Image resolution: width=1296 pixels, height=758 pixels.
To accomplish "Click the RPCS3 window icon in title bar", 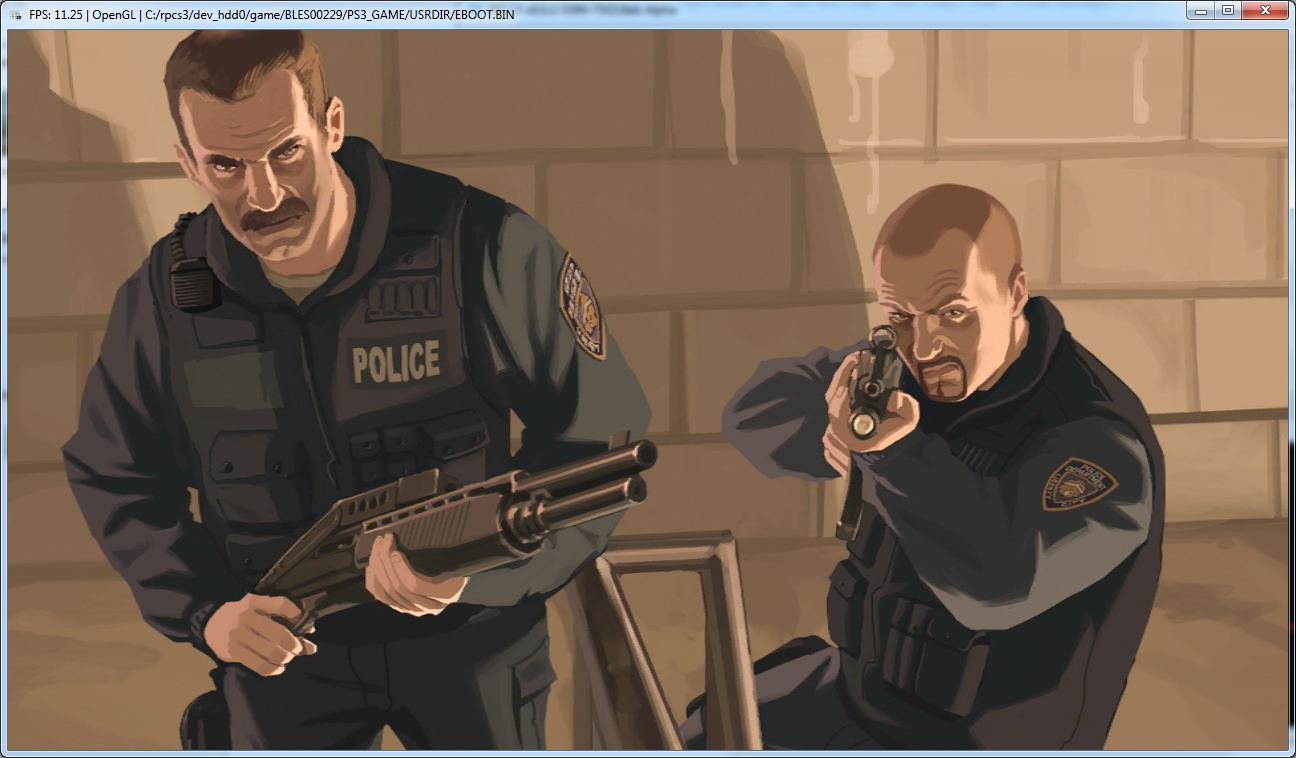I will click(16, 15).
